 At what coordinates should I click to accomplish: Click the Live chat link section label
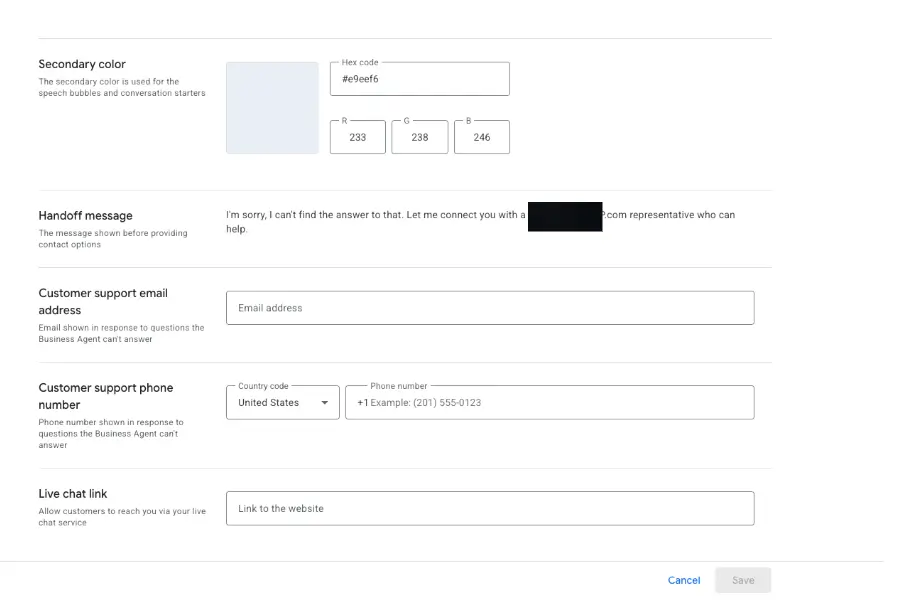(x=74, y=493)
